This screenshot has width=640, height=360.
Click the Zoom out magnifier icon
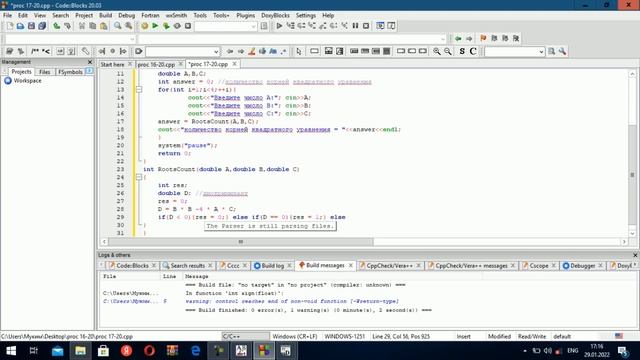[448, 51]
